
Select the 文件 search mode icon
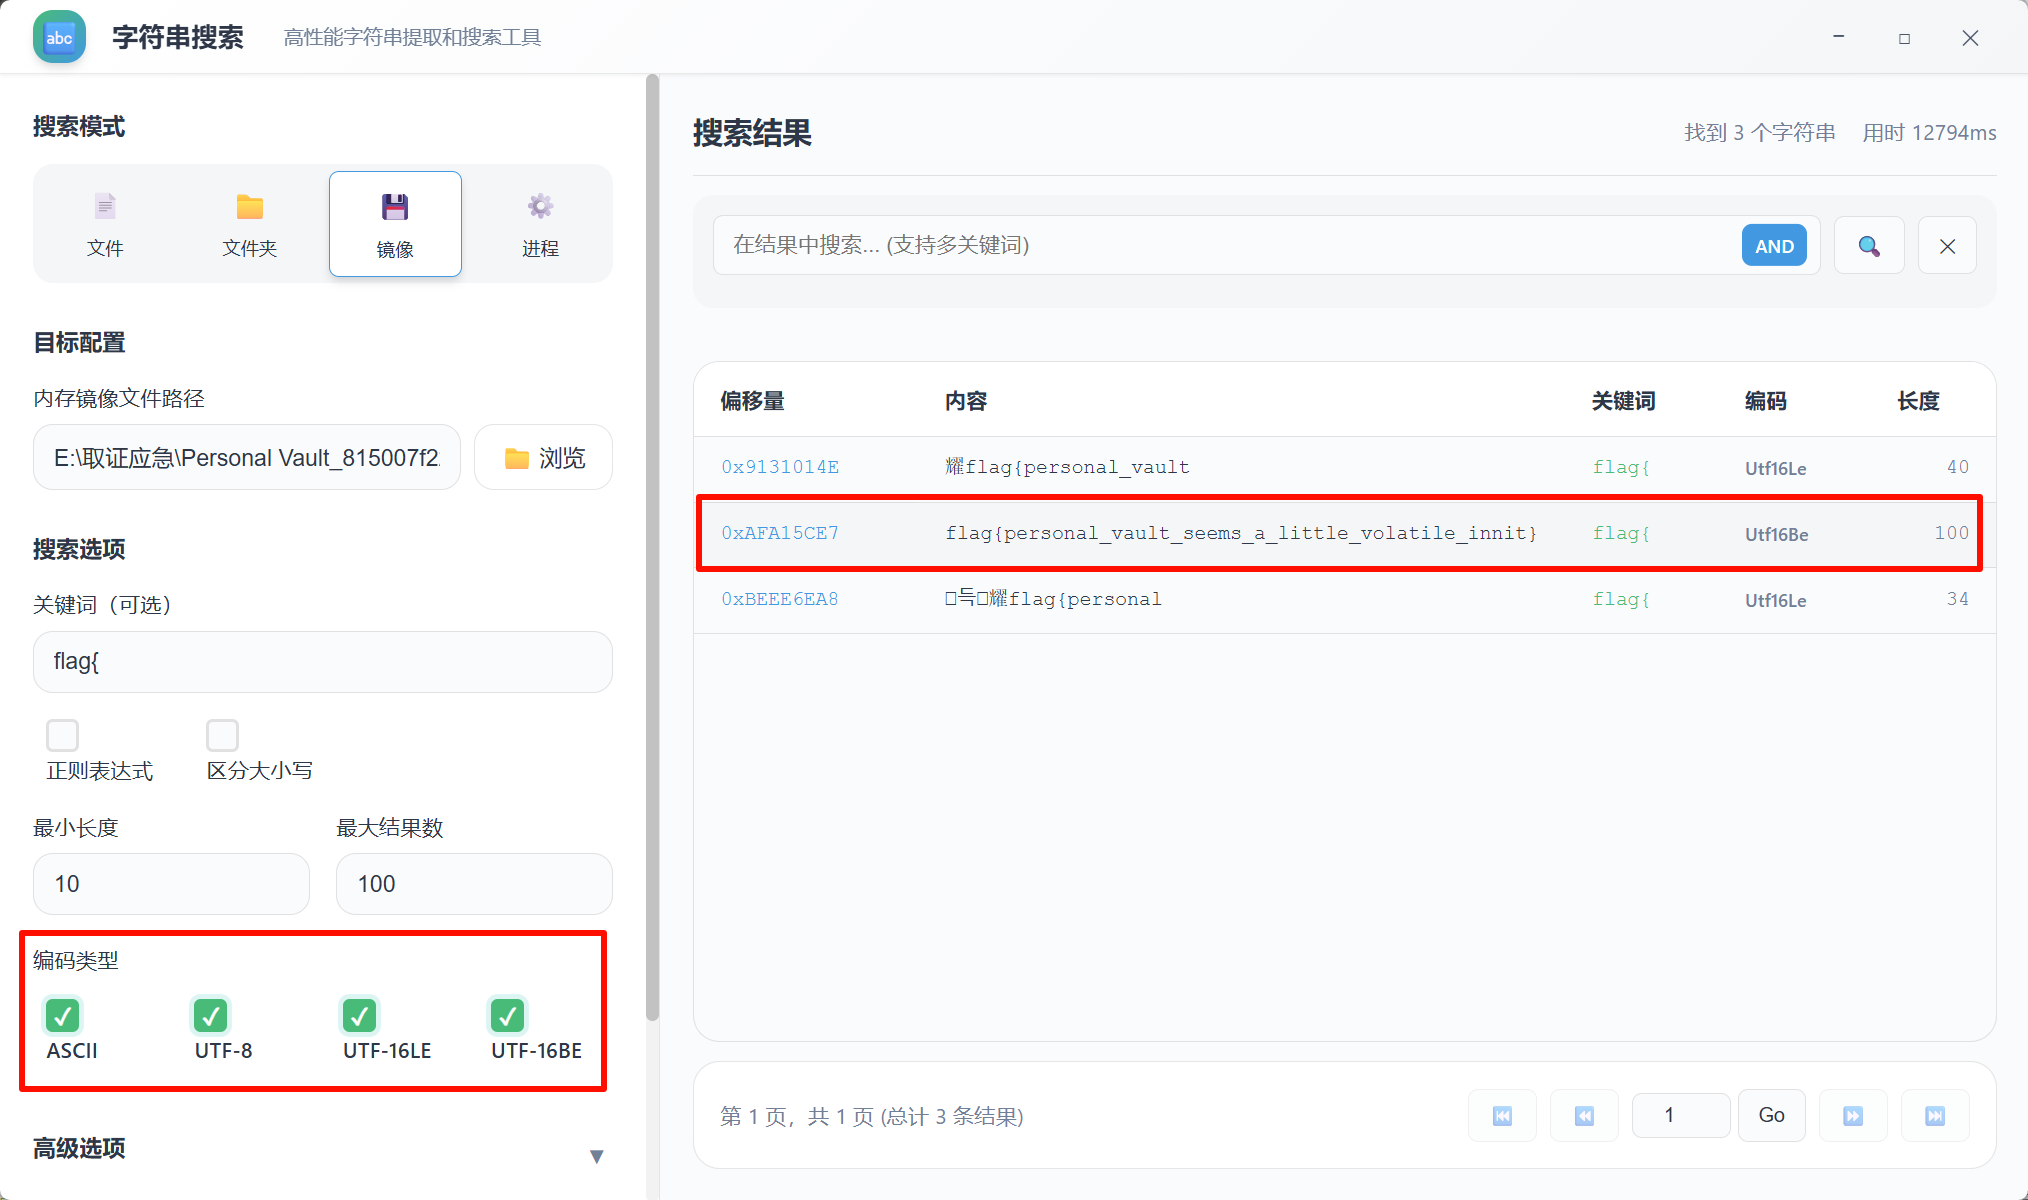pos(105,224)
